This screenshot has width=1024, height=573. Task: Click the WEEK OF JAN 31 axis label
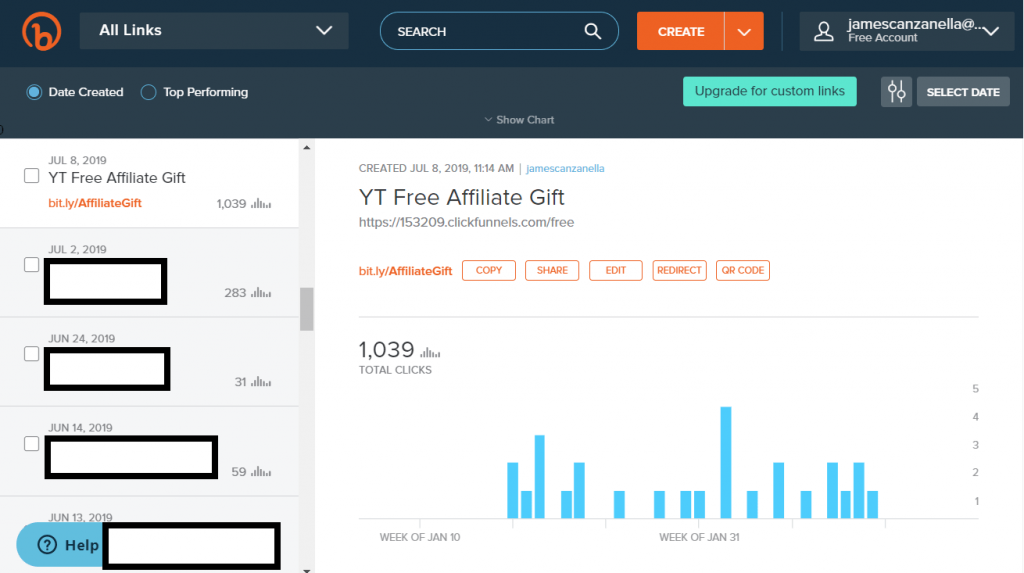pyautogui.click(x=699, y=537)
